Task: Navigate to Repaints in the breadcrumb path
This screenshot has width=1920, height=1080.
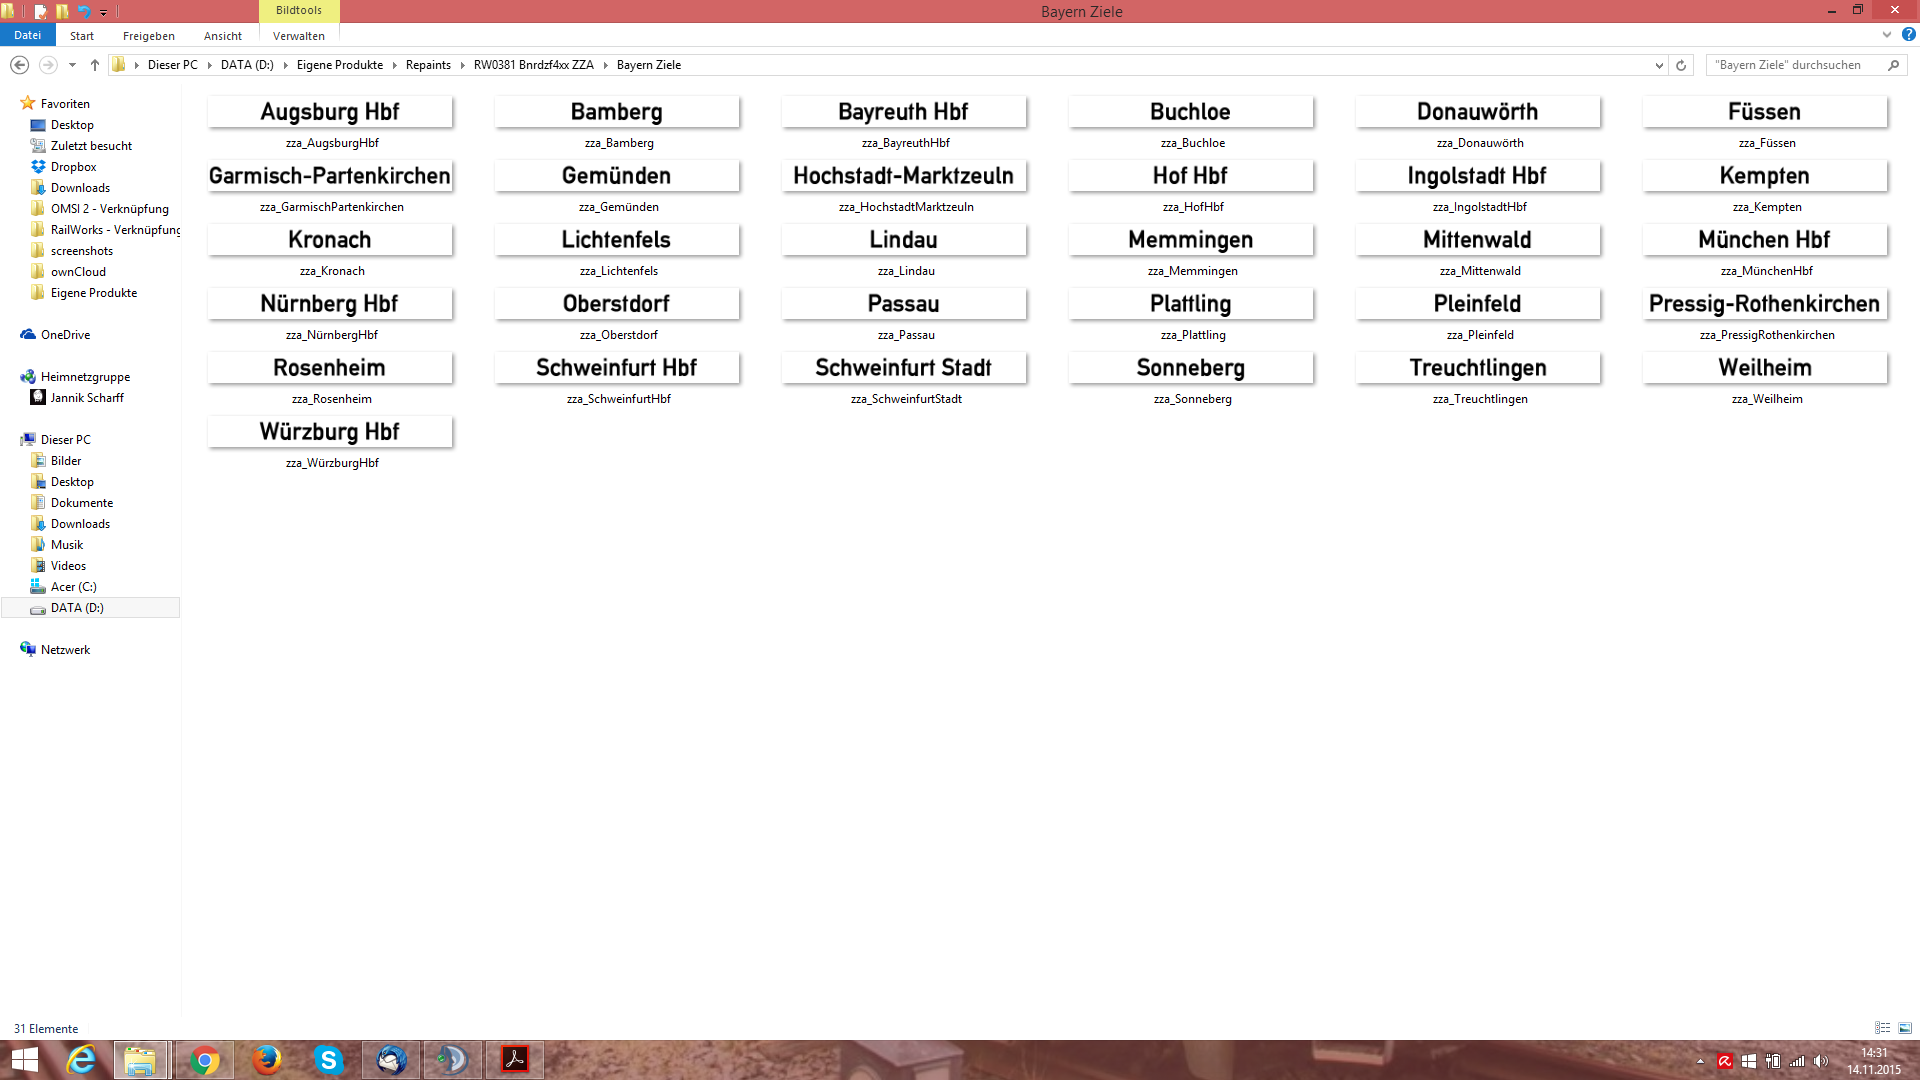Action: point(428,65)
